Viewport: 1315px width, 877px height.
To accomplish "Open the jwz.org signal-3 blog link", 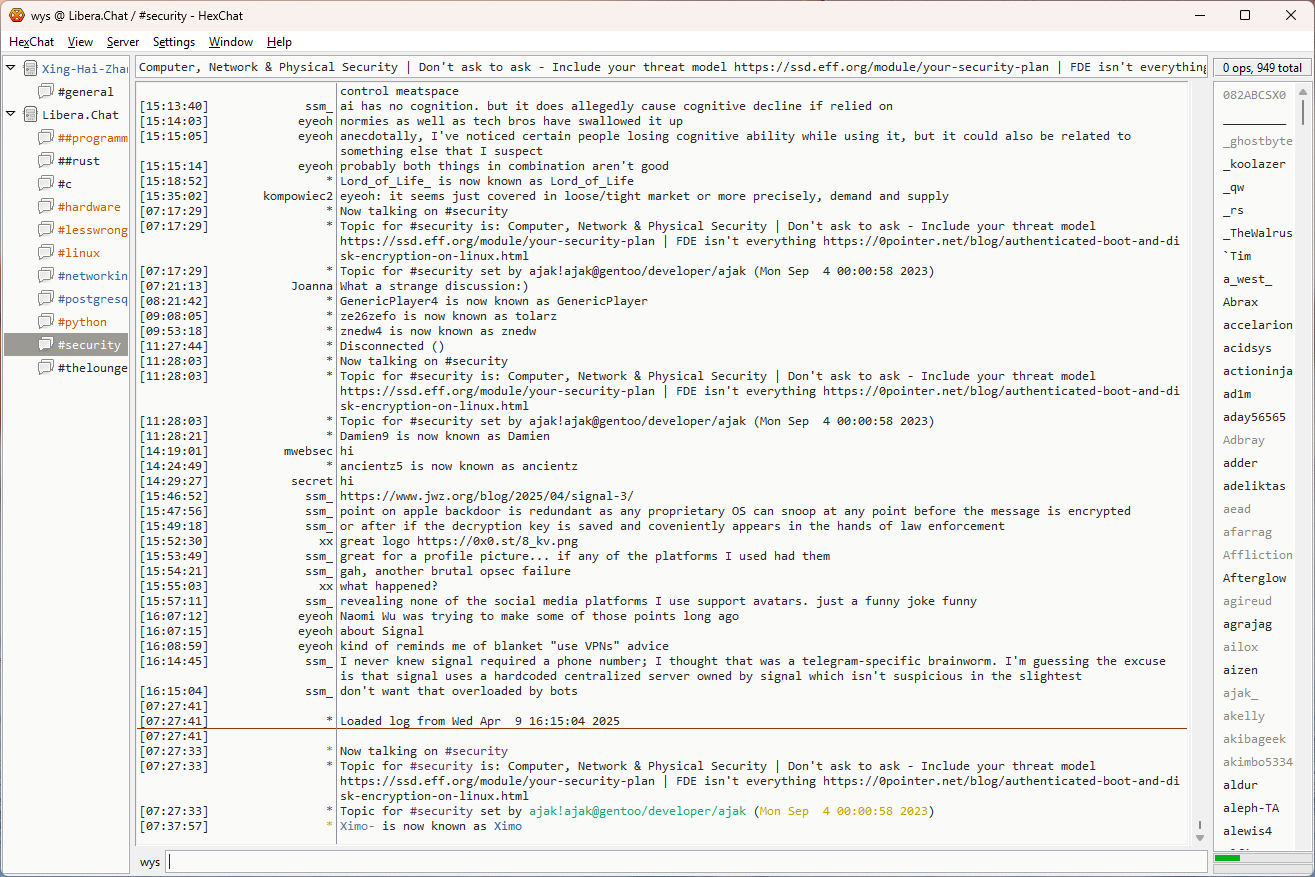I will [x=487, y=496].
